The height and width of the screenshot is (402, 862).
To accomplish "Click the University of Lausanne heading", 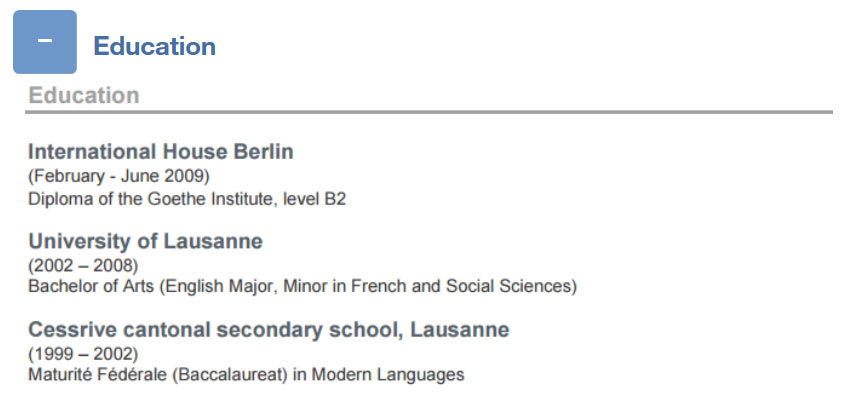I will pyautogui.click(x=146, y=241).
